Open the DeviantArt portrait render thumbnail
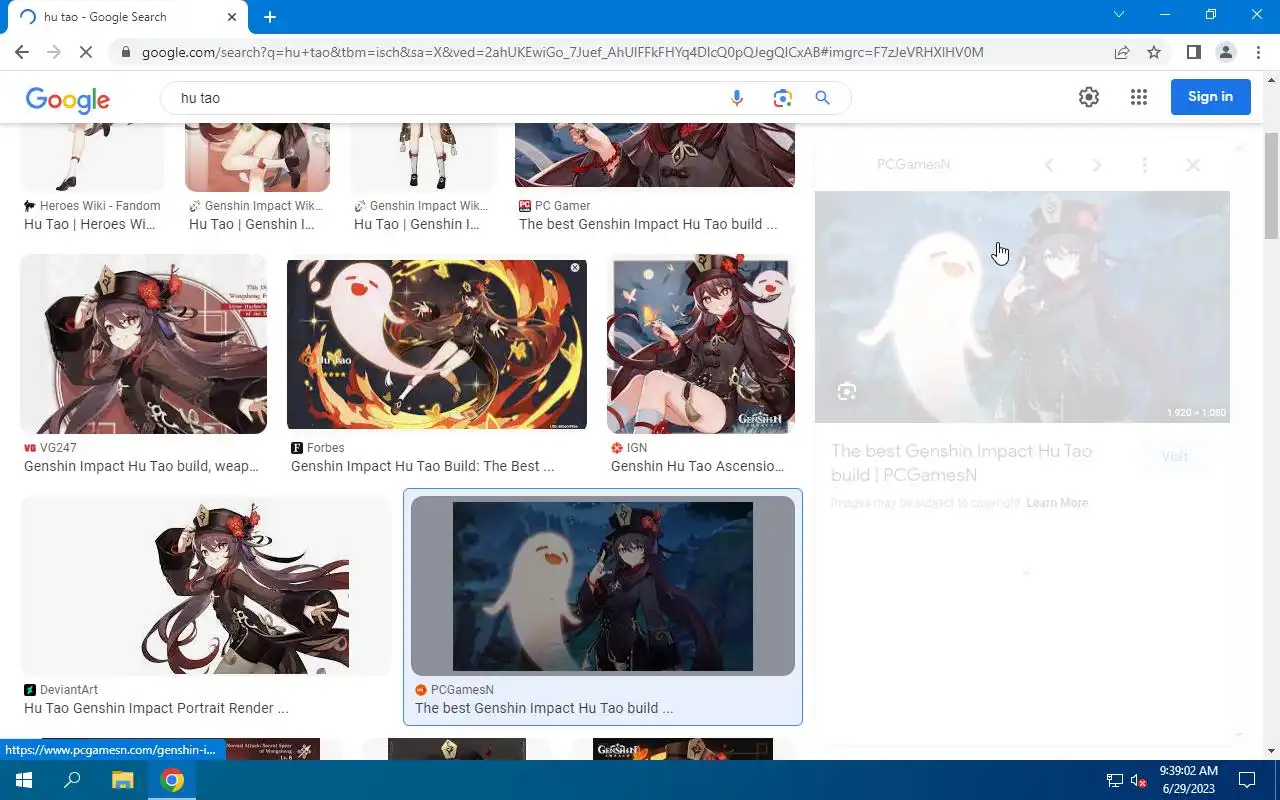 [x=205, y=586]
